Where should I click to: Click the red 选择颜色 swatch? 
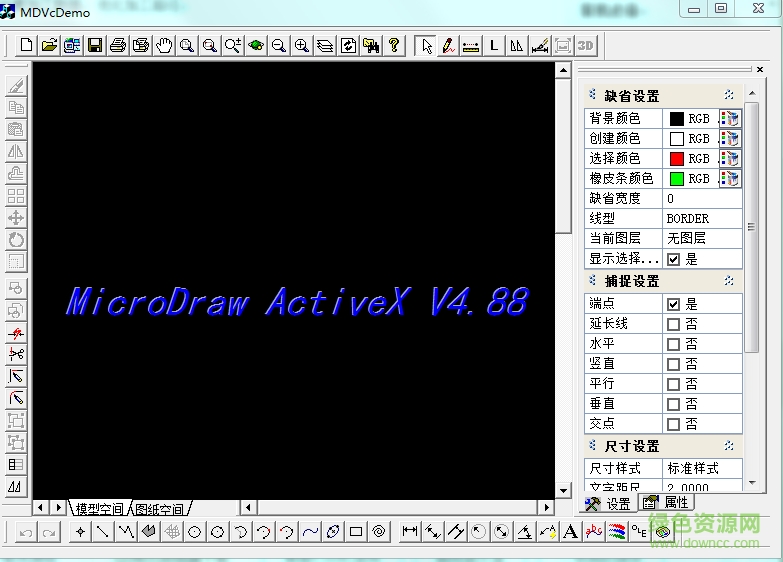click(x=676, y=158)
